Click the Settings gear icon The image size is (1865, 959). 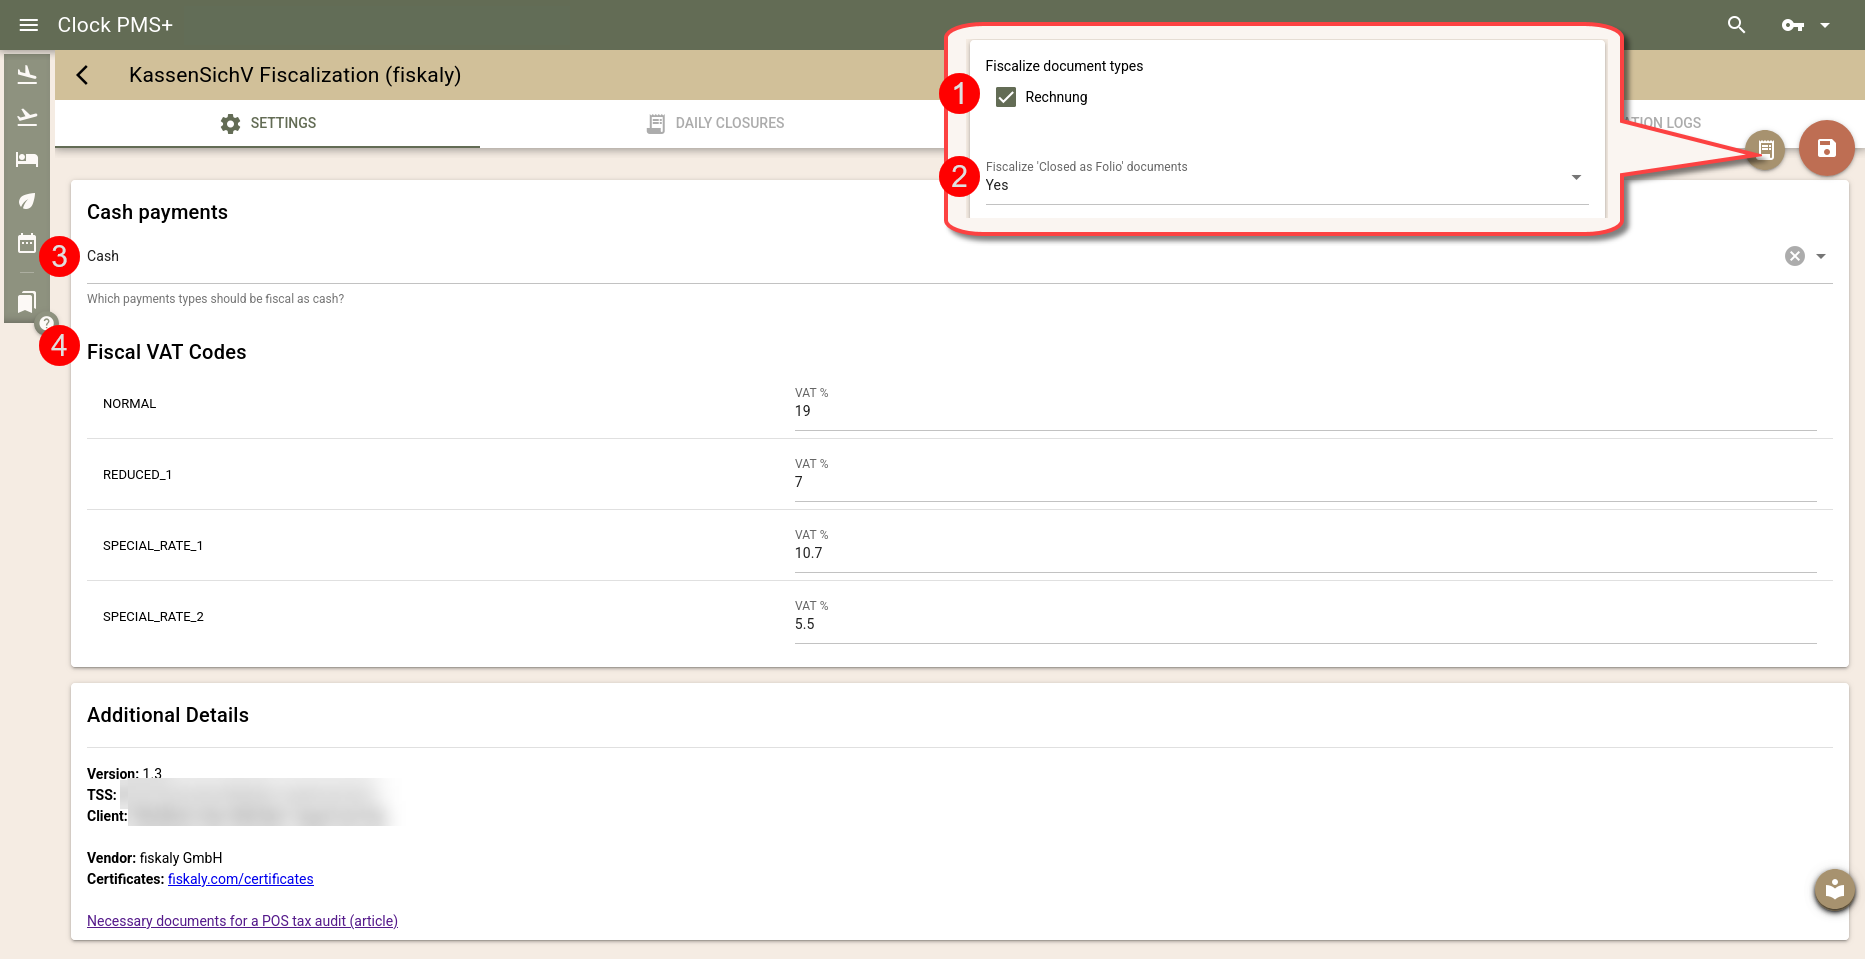231,123
